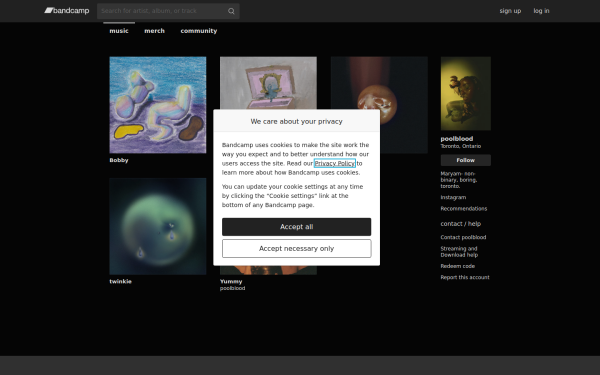600x375 pixels.
Task: Open the Privacy Policy link
Action: [x=334, y=163]
